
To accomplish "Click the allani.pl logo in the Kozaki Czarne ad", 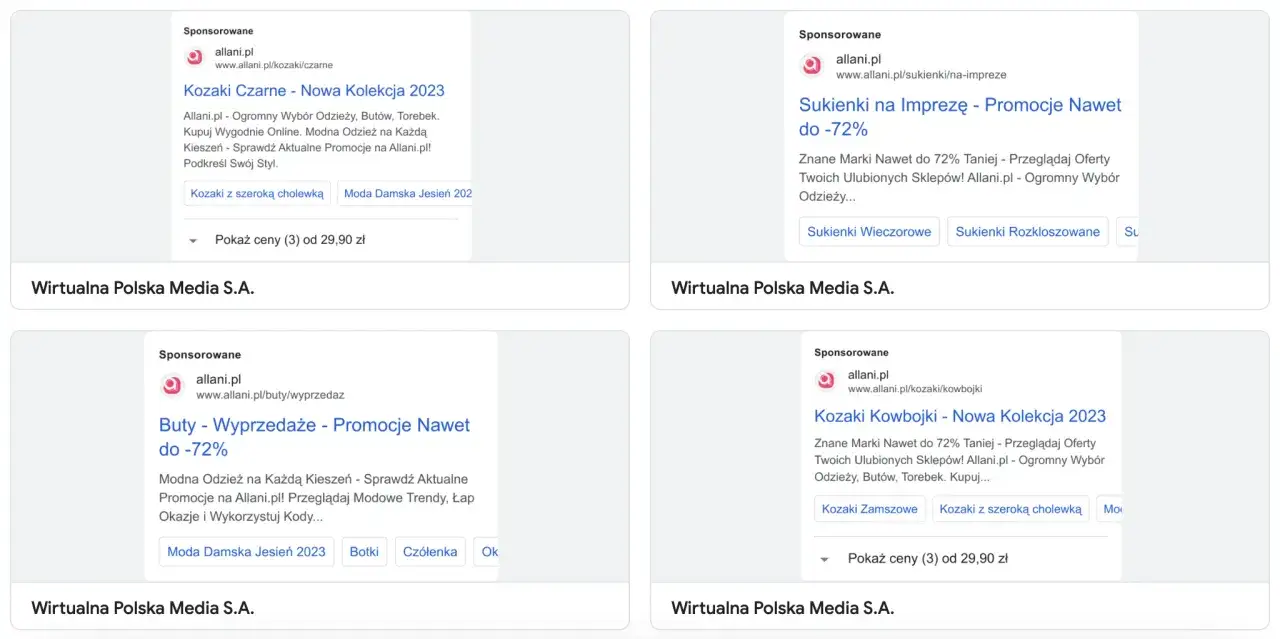I will (x=194, y=57).
